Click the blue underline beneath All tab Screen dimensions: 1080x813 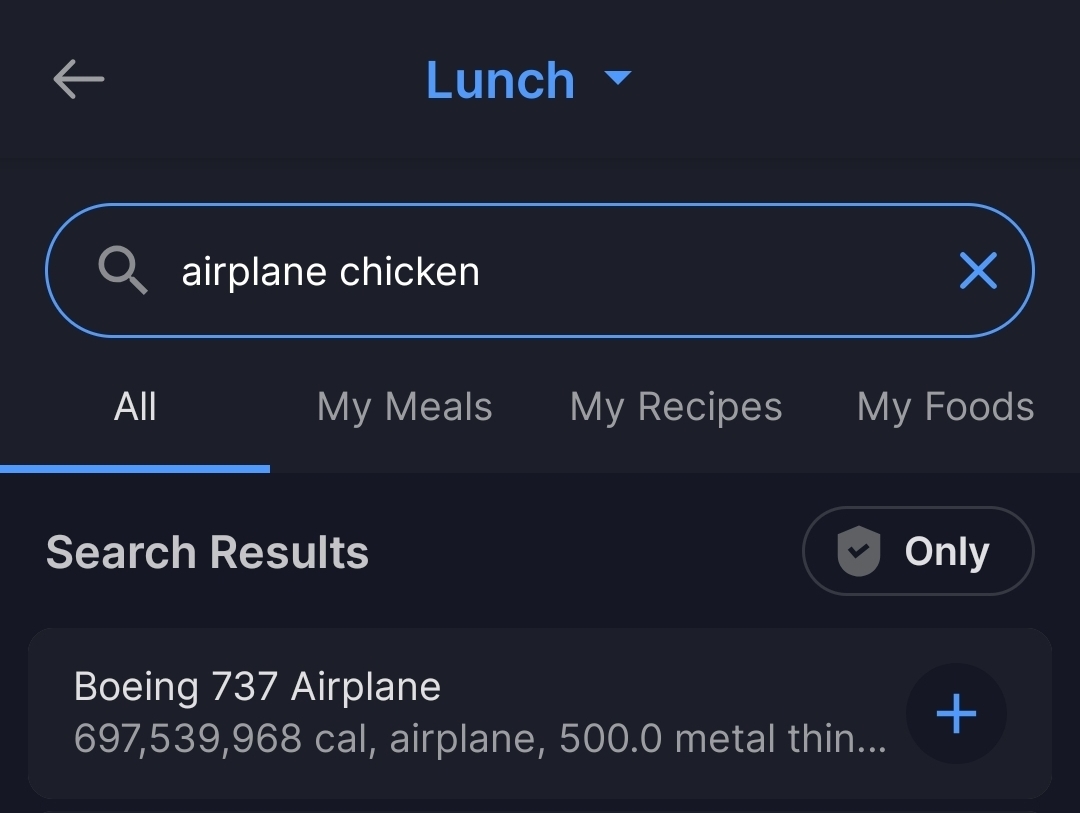[135, 468]
